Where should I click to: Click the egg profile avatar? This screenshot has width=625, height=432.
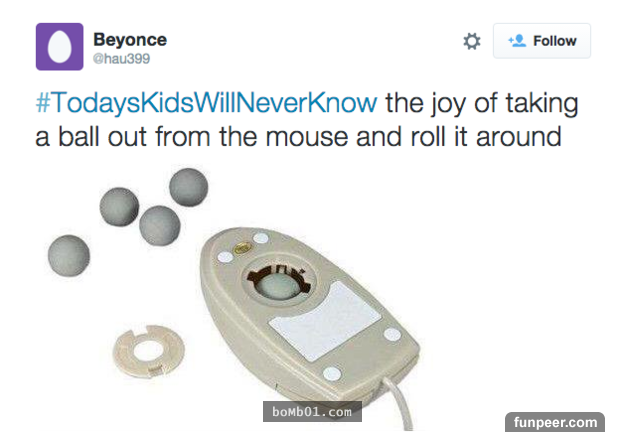pyautogui.click(x=59, y=46)
